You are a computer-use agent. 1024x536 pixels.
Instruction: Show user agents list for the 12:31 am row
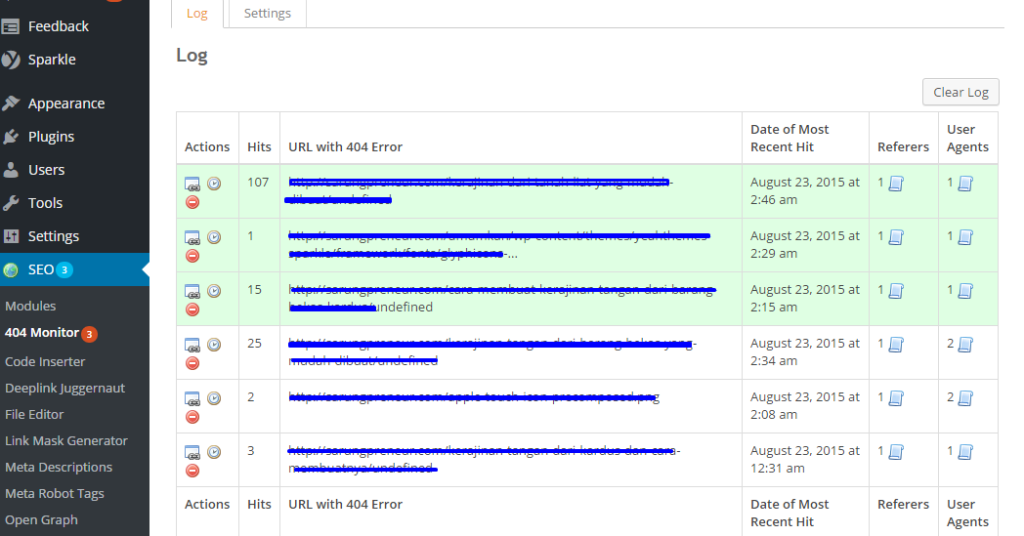tap(965, 451)
